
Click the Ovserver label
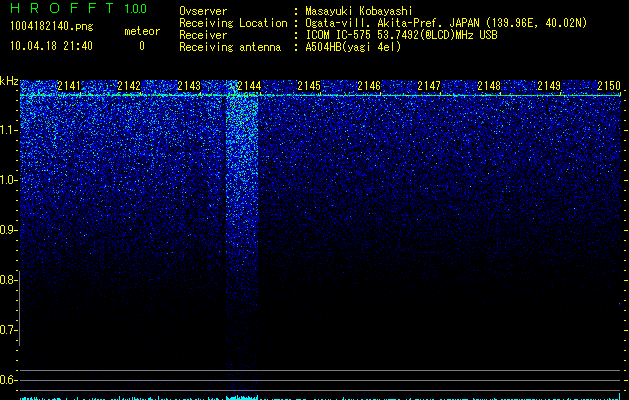click(203, 11)
